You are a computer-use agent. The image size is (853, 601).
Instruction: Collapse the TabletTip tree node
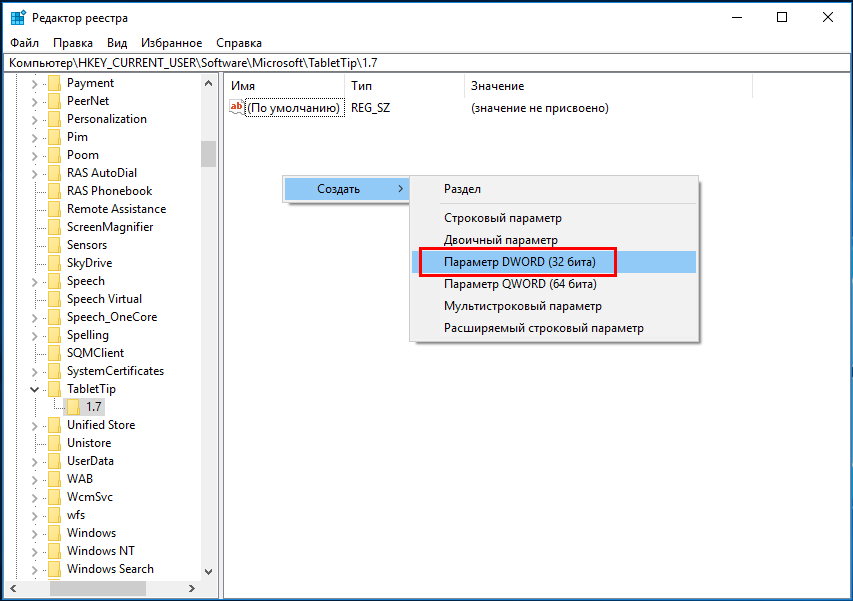[34, 389]
